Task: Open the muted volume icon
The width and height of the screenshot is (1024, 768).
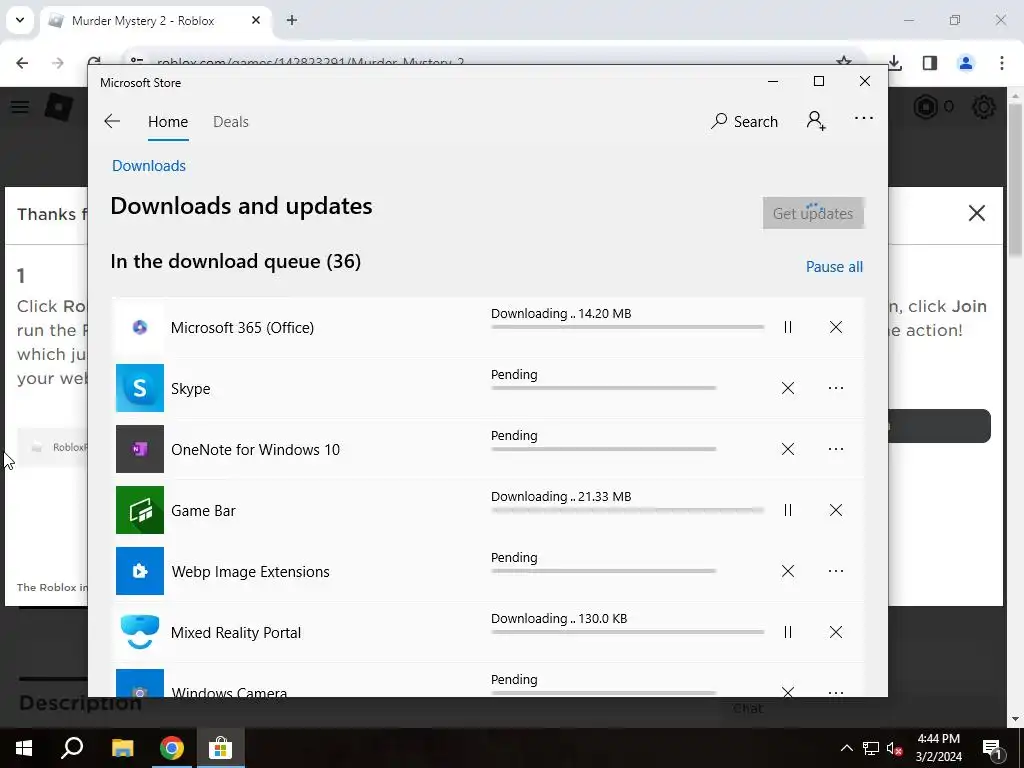Action: 894,748
